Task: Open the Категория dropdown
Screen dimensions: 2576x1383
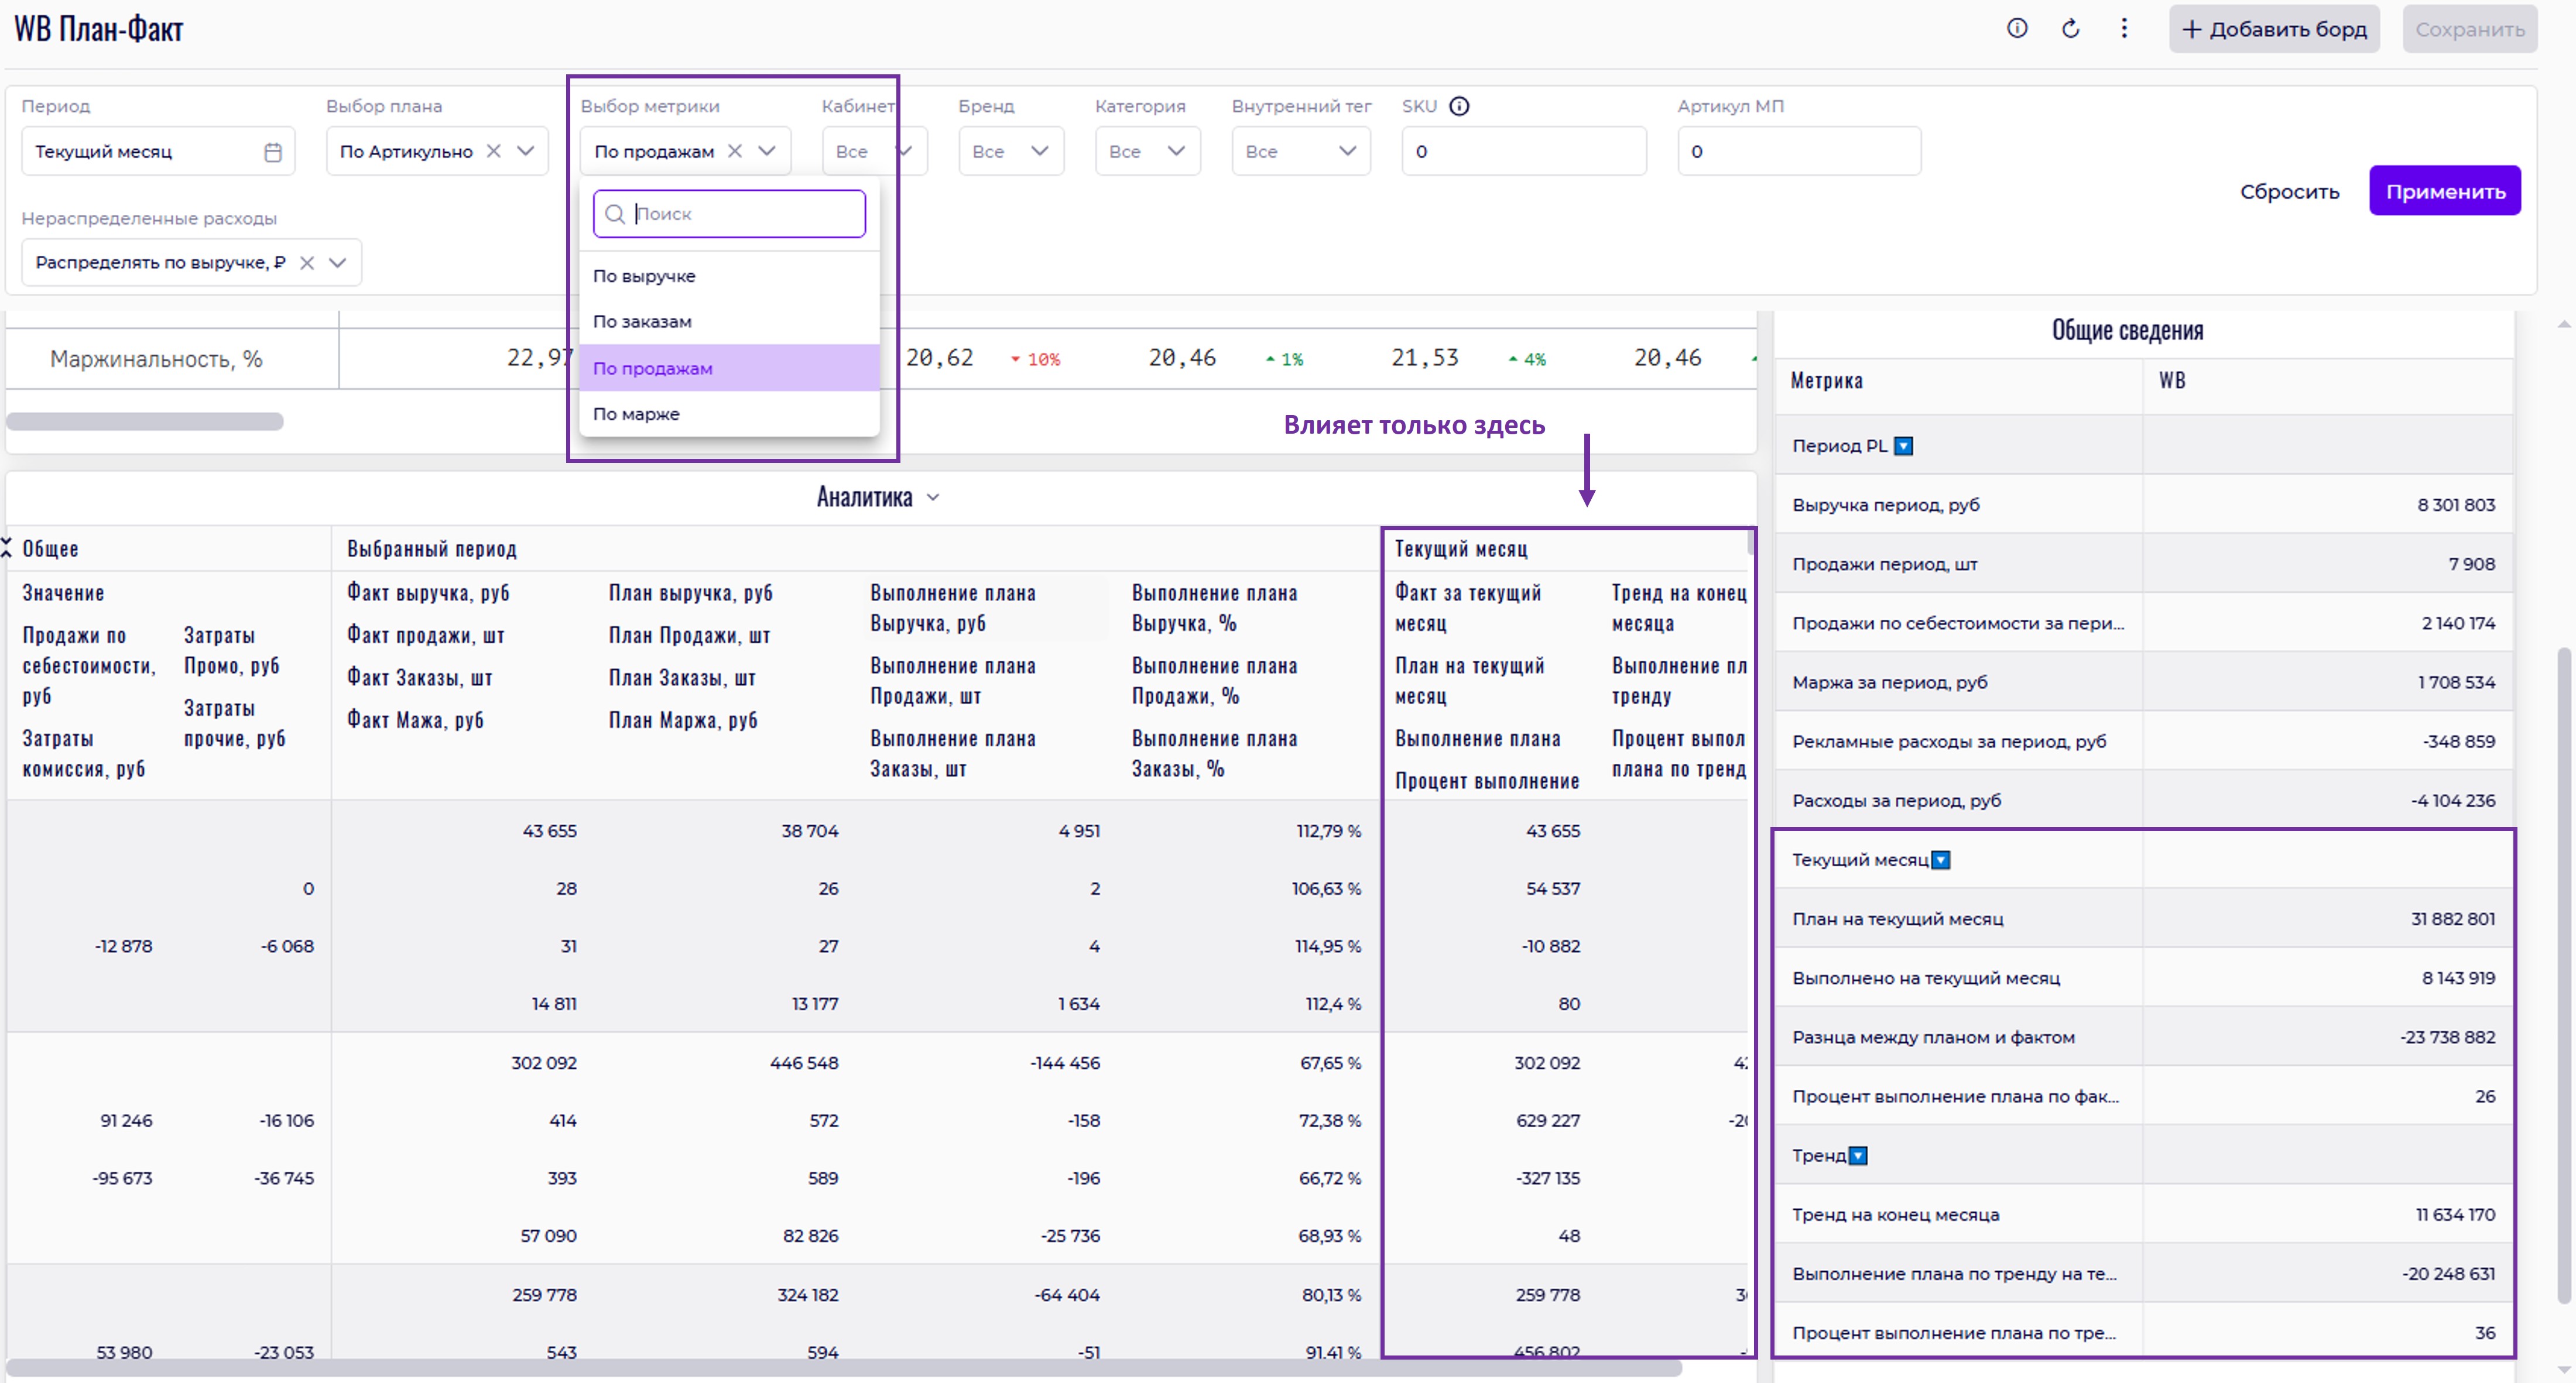Action: point(1147,151)
